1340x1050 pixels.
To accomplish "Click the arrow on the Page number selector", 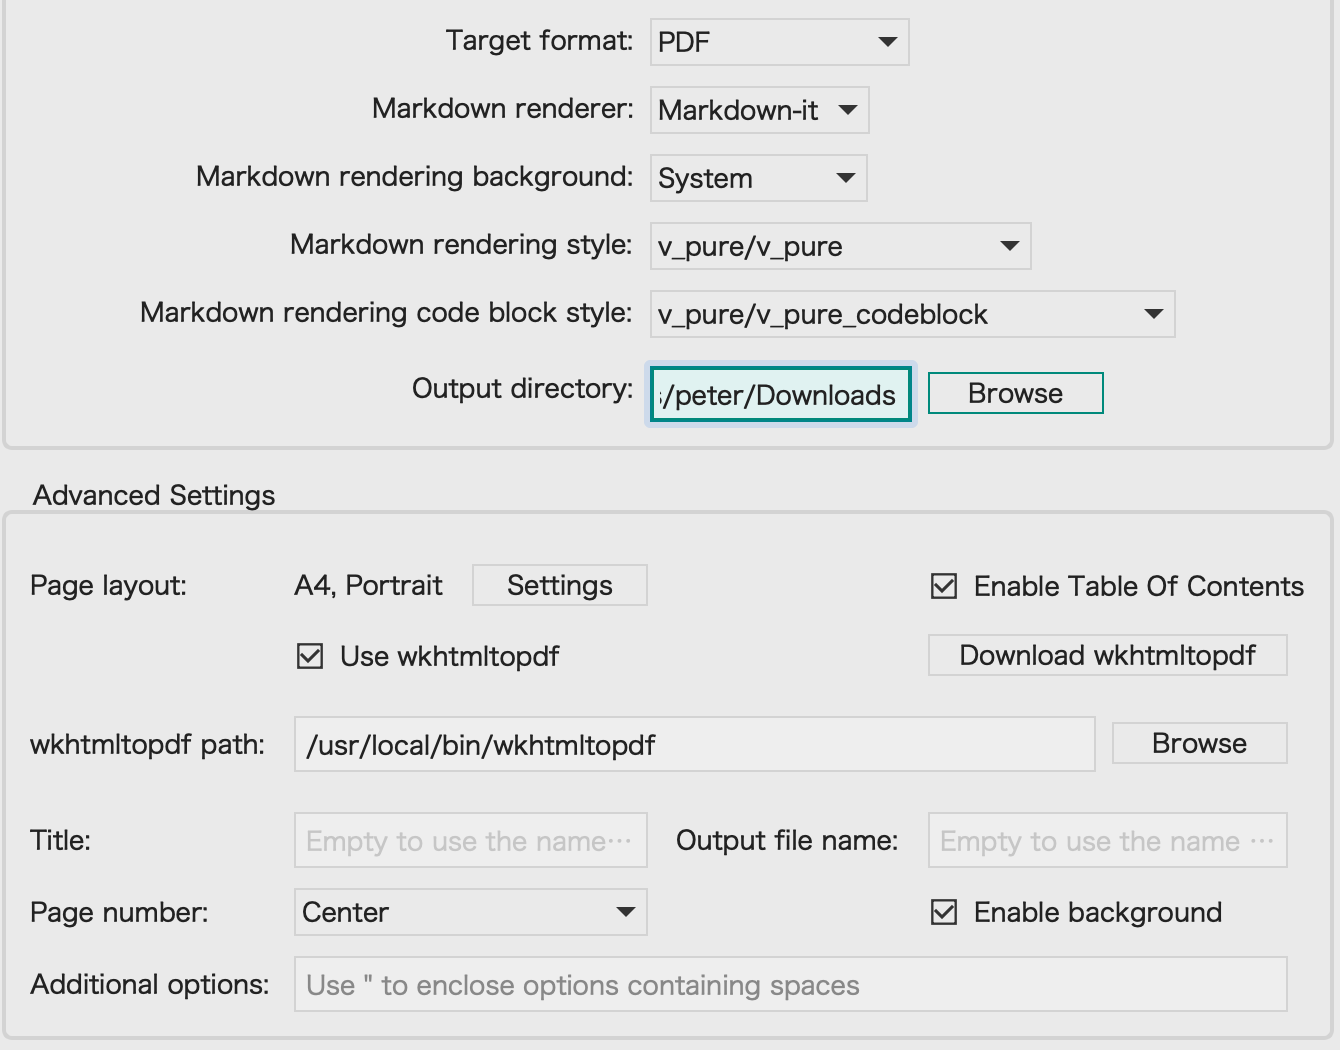I will (x=625, y=912).
